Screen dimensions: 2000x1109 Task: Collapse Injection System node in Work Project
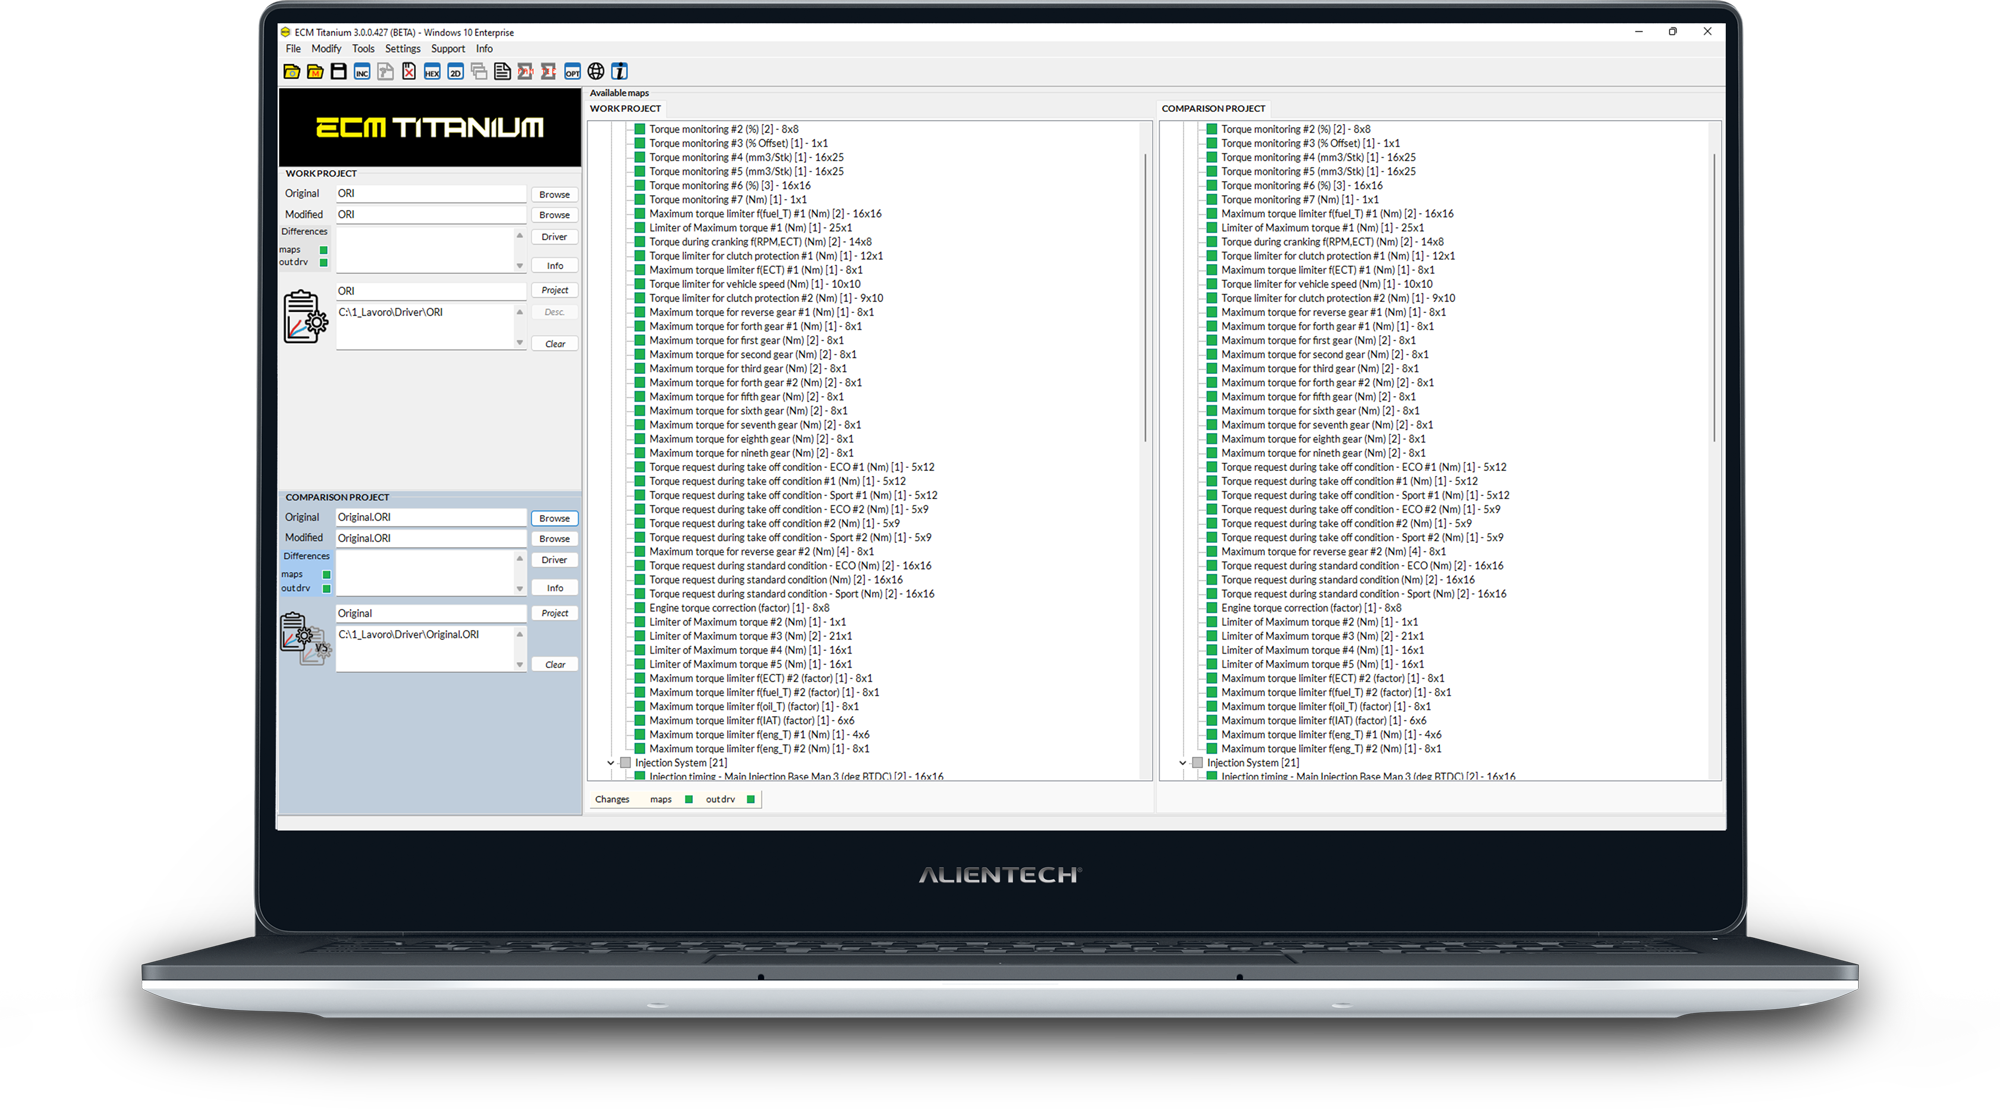pos(611,763)
